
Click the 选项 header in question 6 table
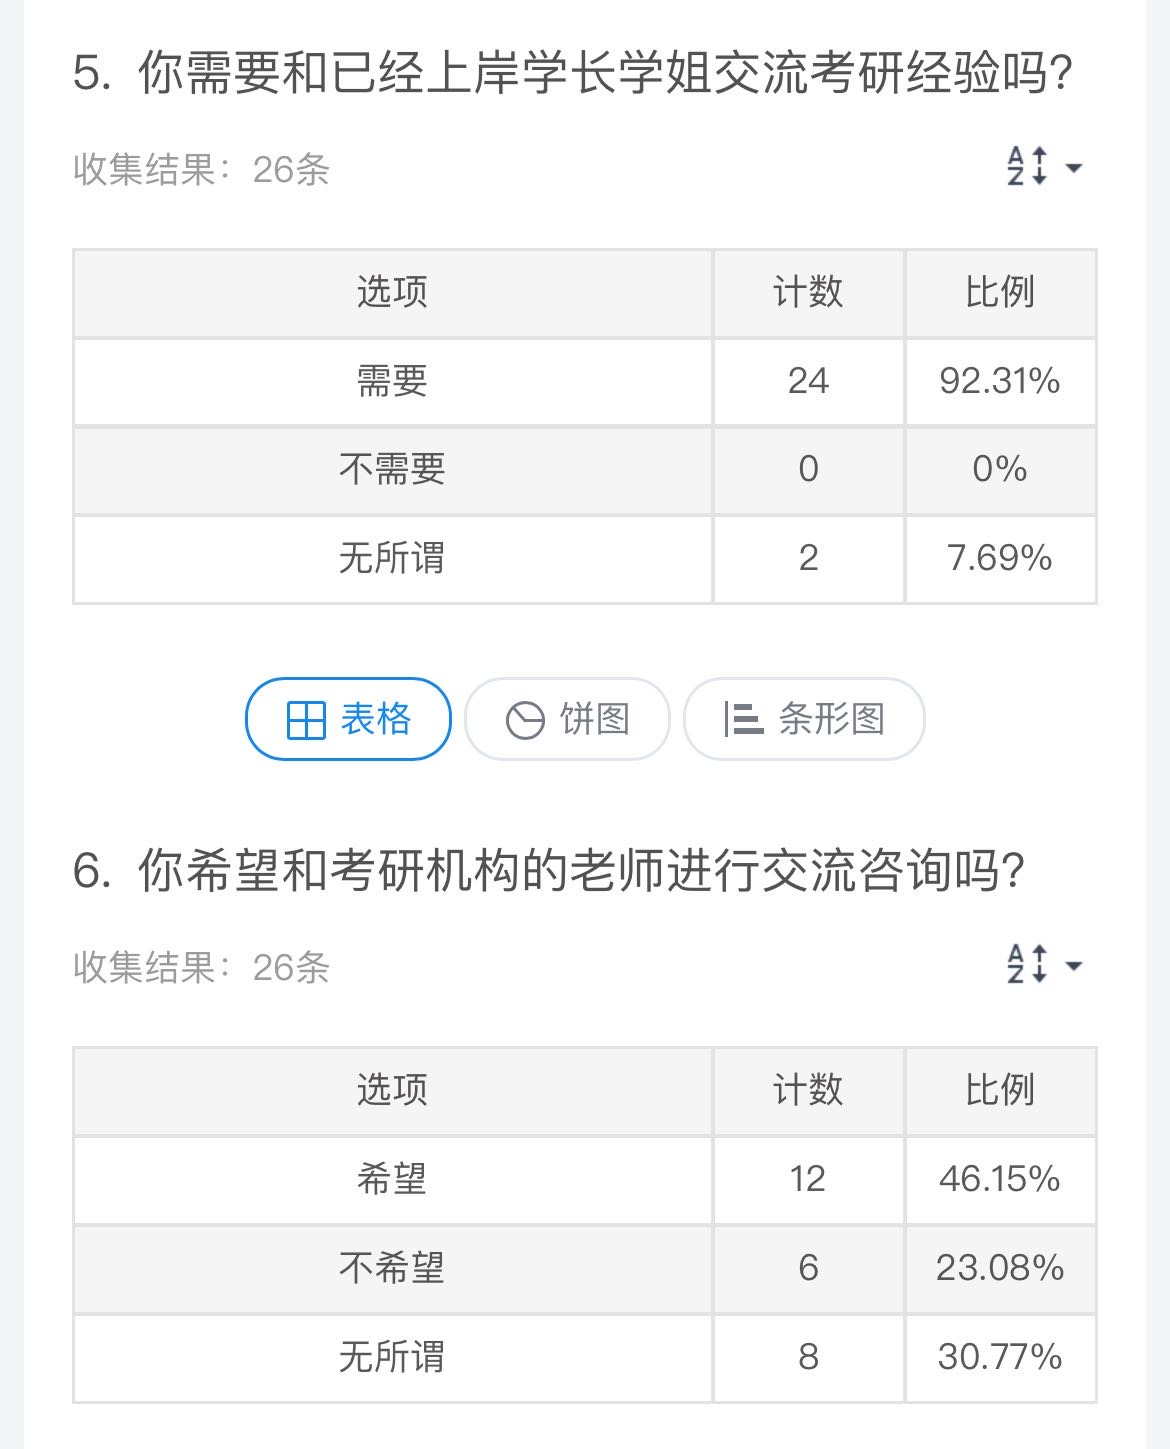pos(392,1091)
